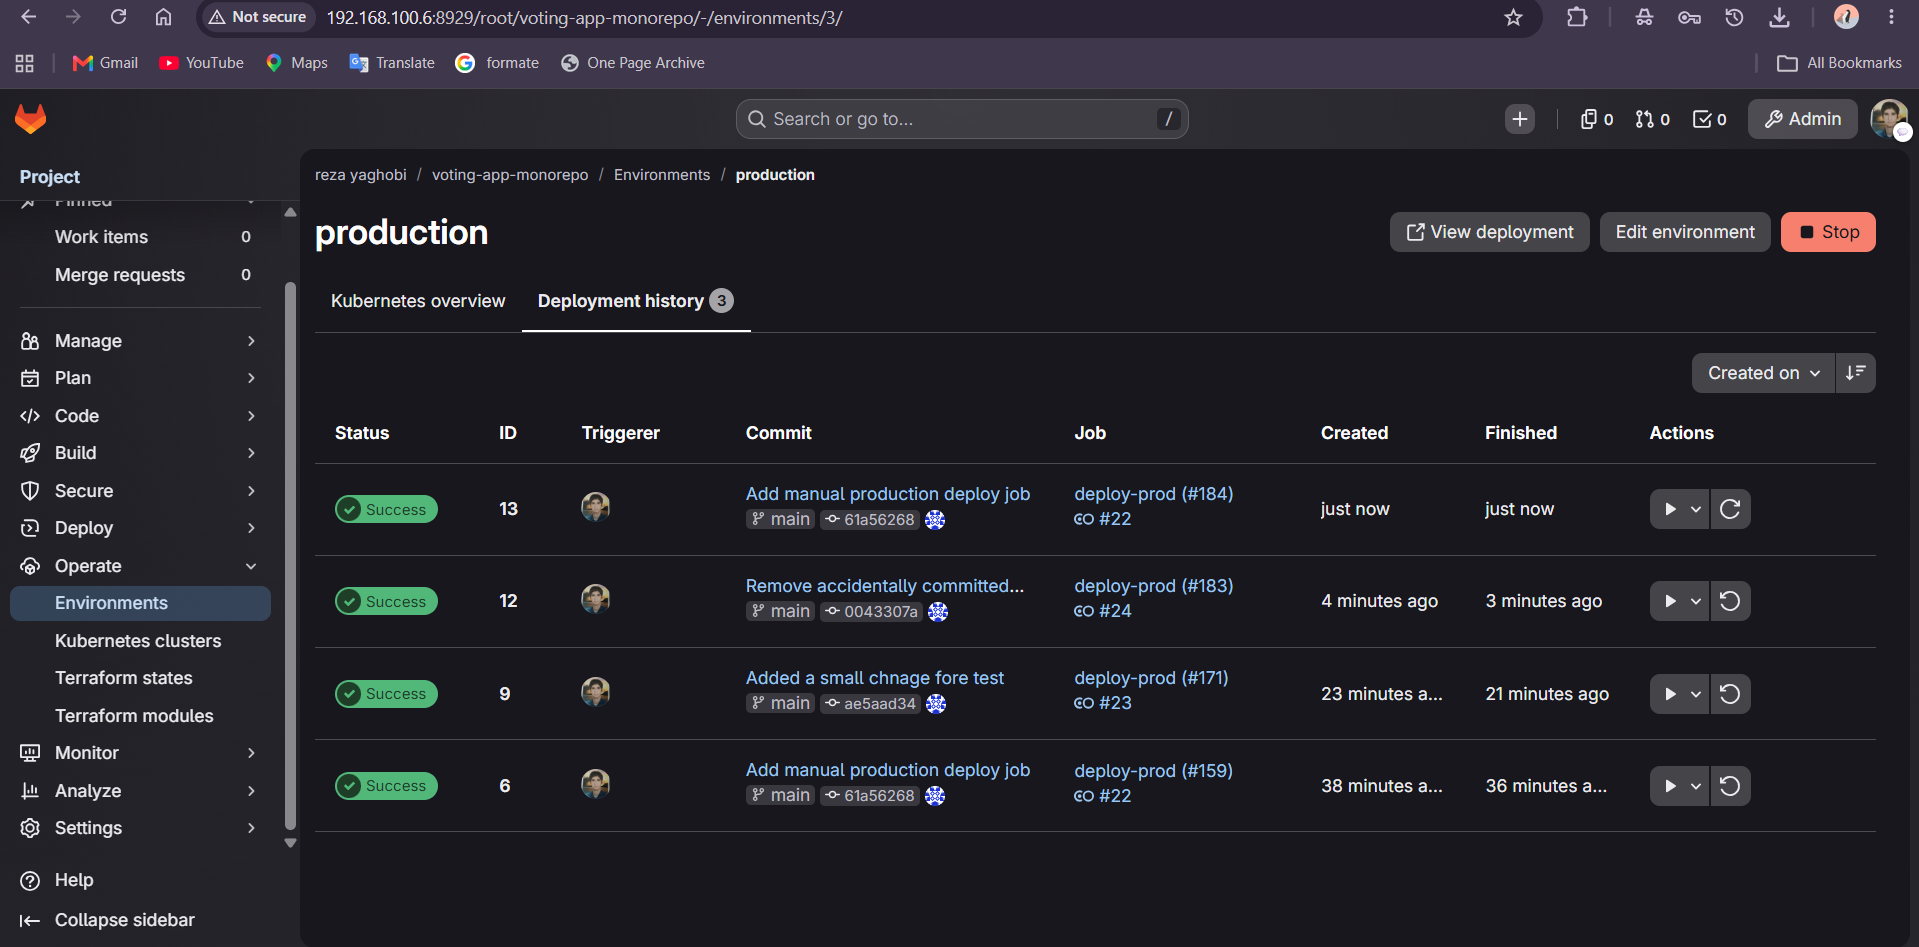The height and width of the screenshot is (947, 1919).
Task: Open the Created on sort dropdown
Action: pyautogui.click(x=1763, y=373)
